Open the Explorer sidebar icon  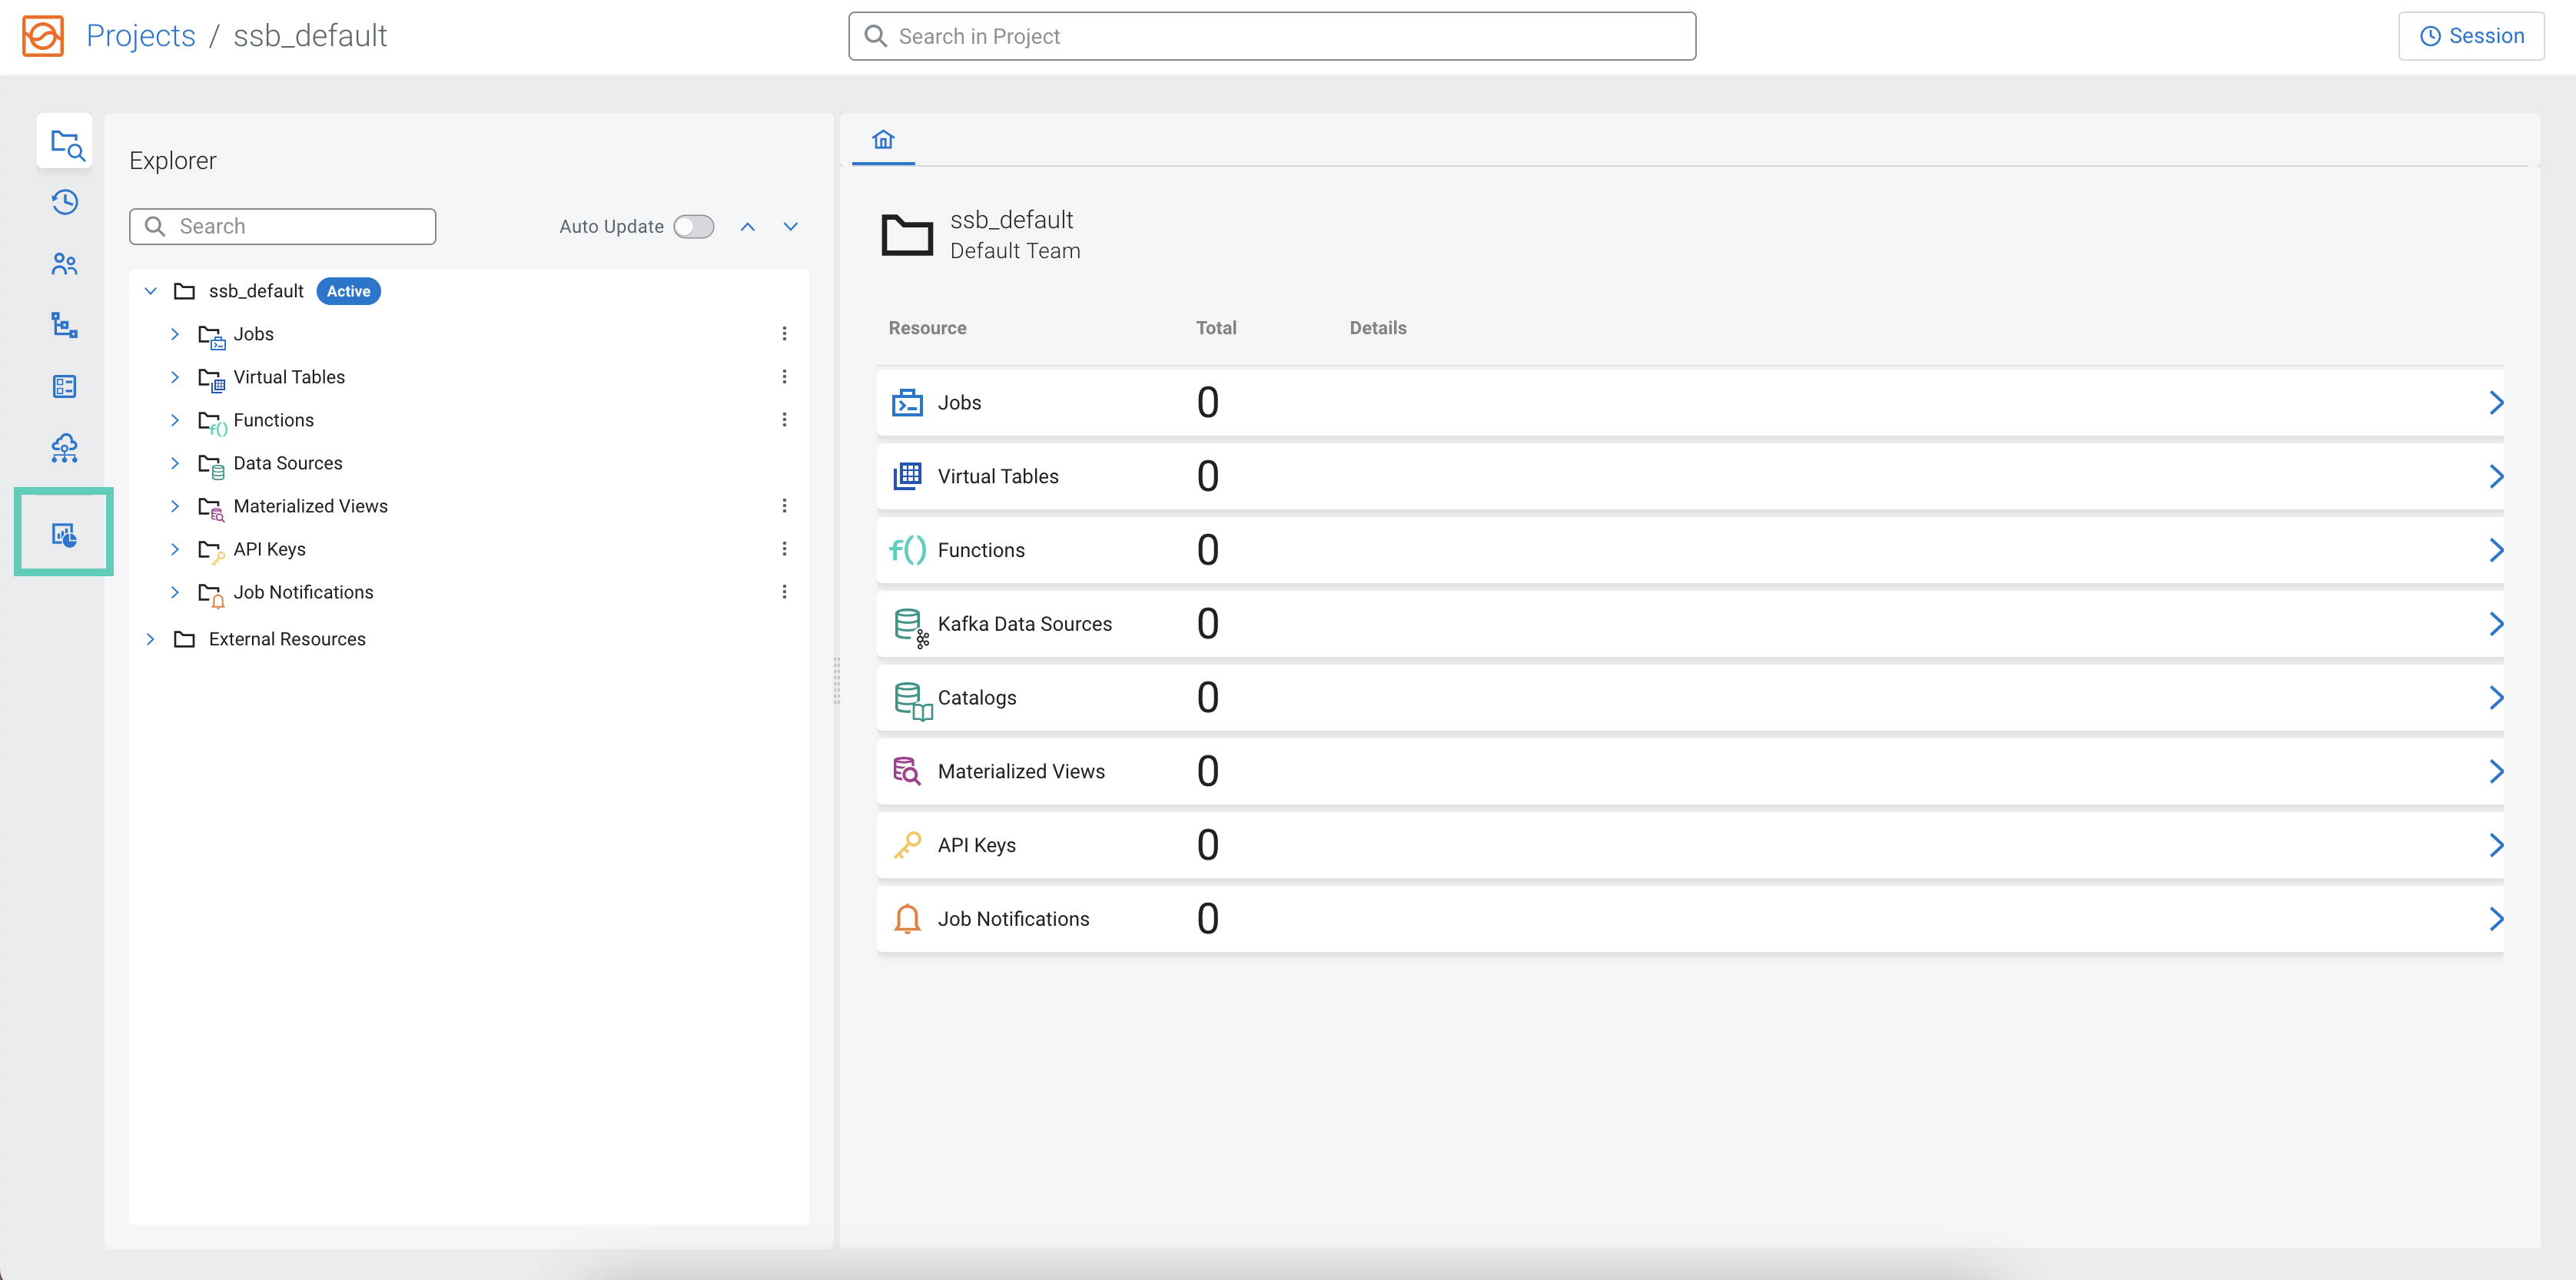[x=66, y=143]
